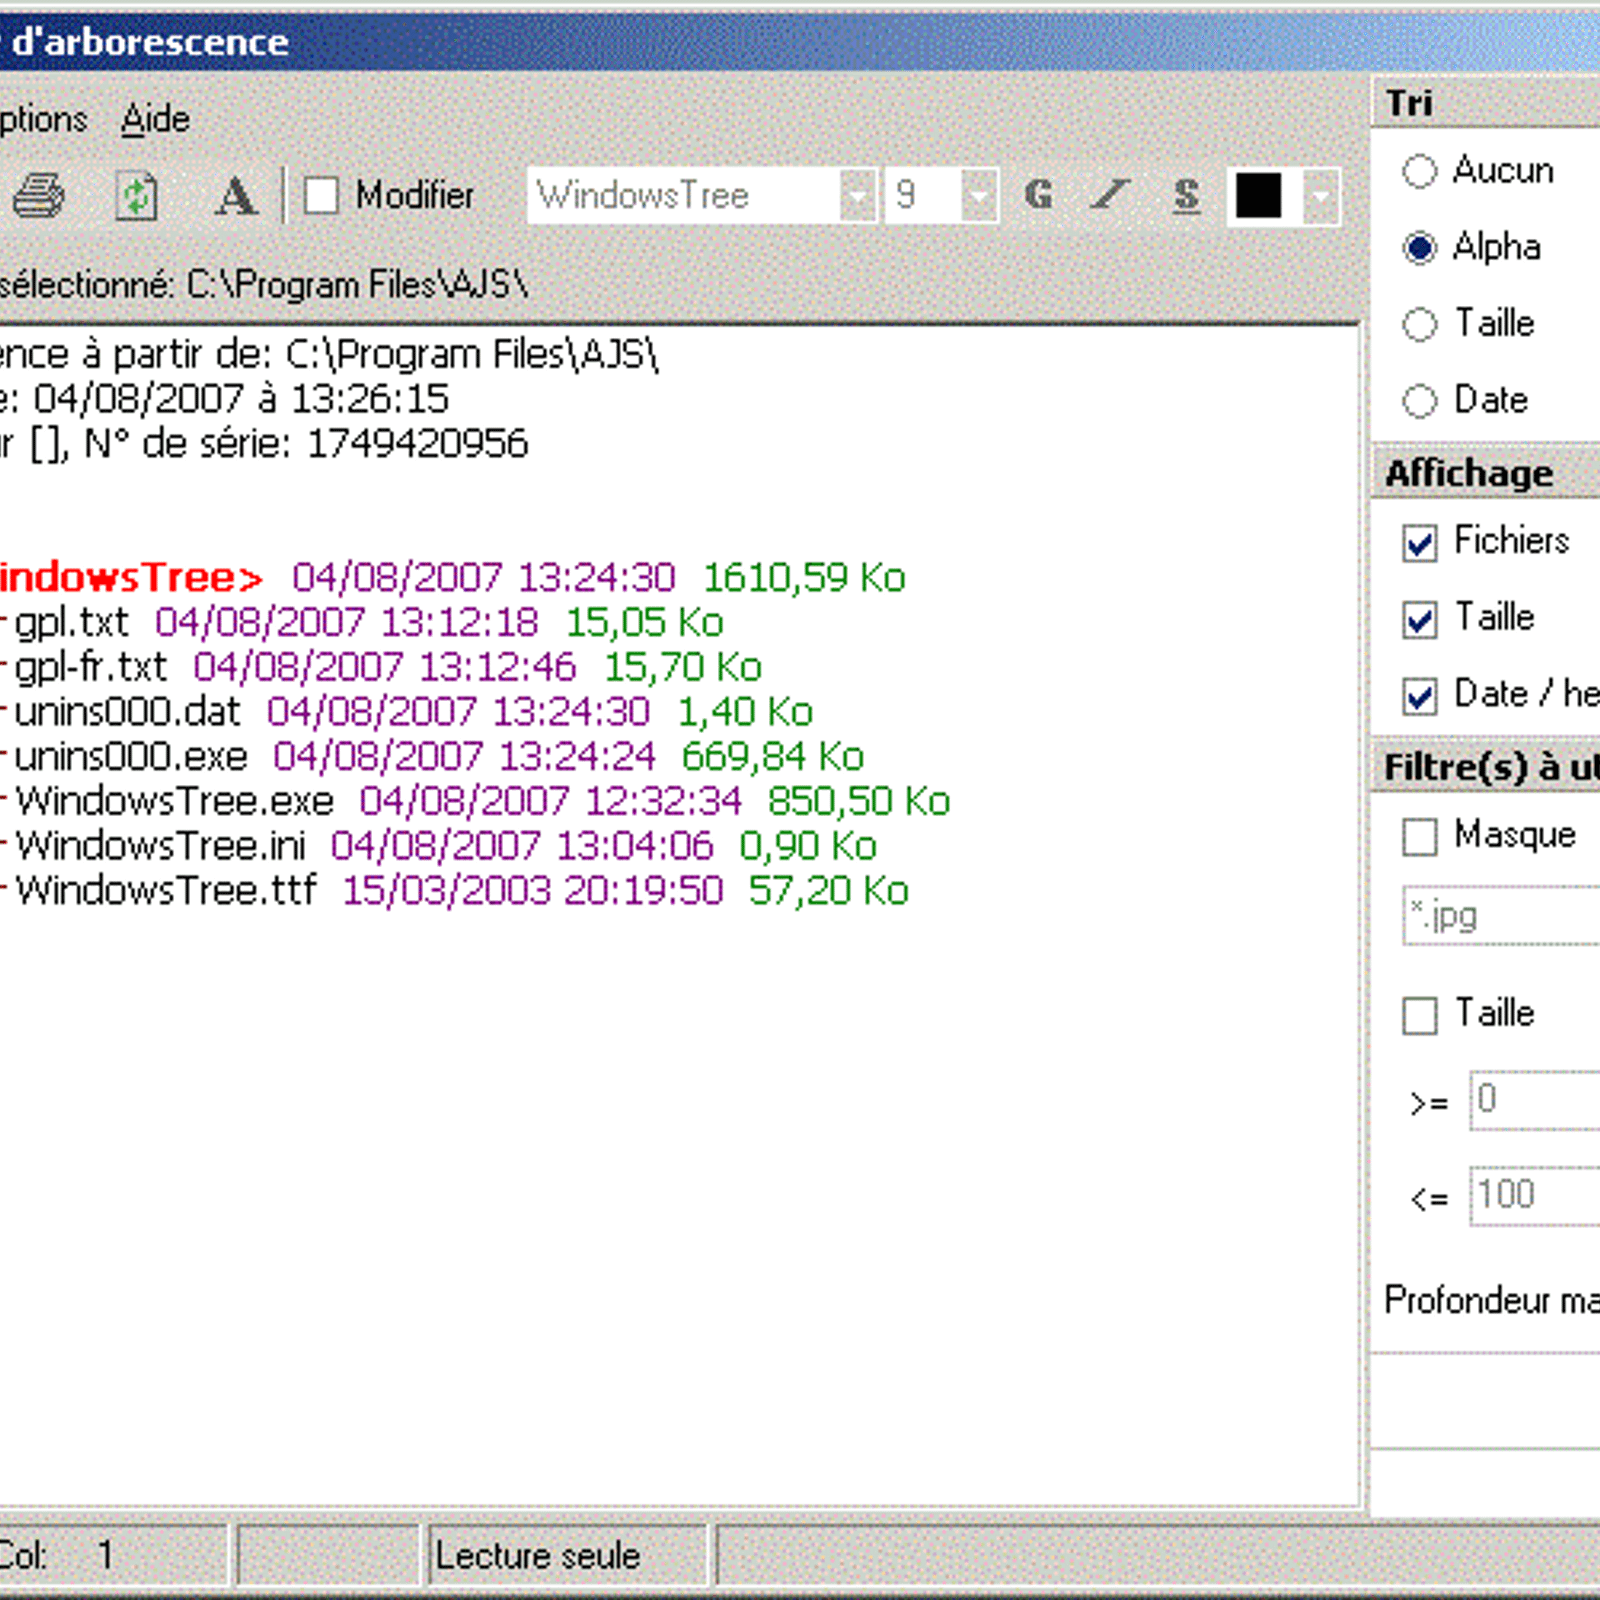Image resolution: width=1600 pixels, height=1600 pixels.
Task: Click the red WindowsTree folder heading
Action: pos(131,577)
